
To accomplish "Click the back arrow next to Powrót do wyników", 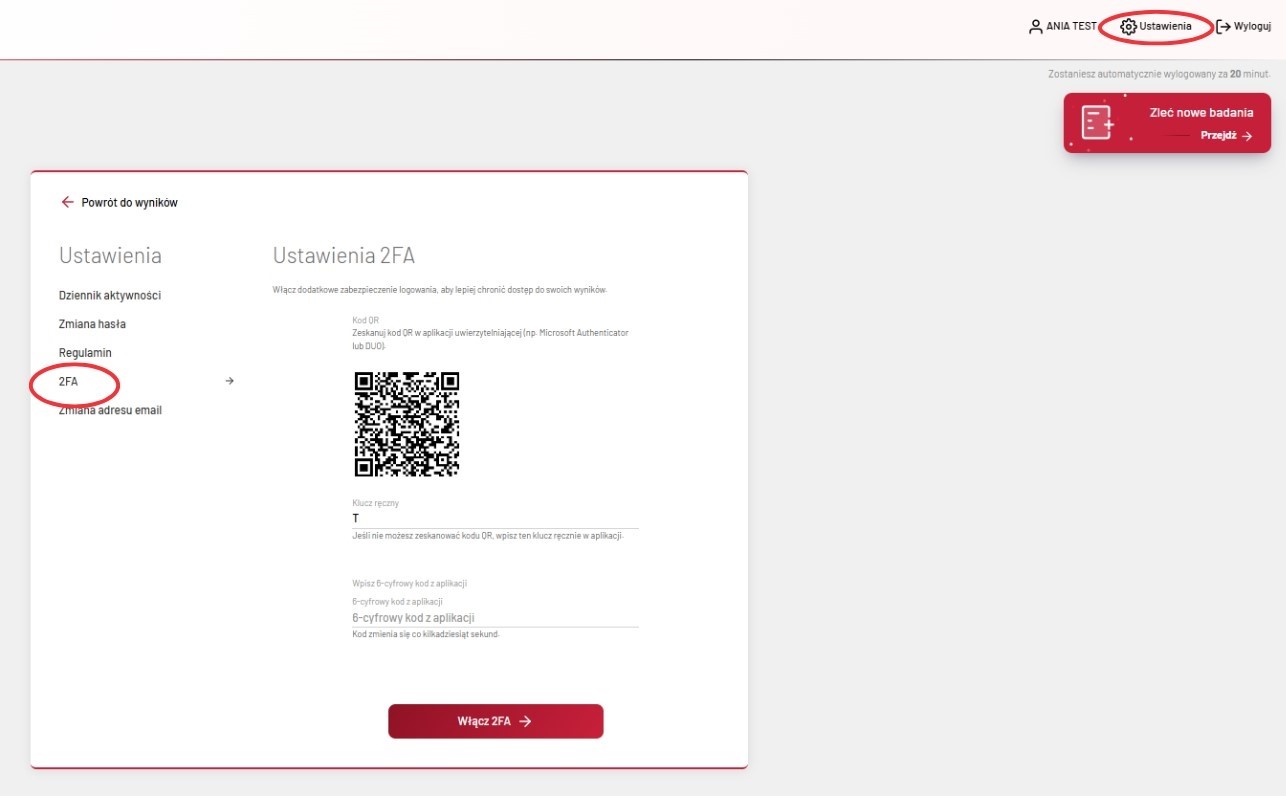I will (68, 202).
